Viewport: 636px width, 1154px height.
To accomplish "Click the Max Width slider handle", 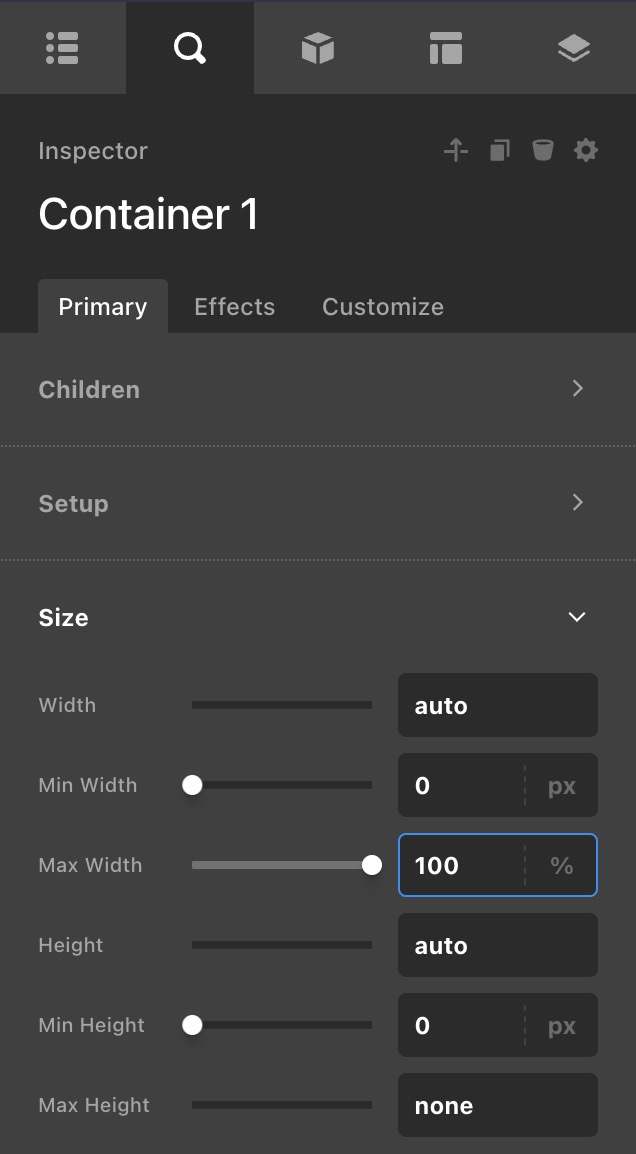I will tap(372, 865).
